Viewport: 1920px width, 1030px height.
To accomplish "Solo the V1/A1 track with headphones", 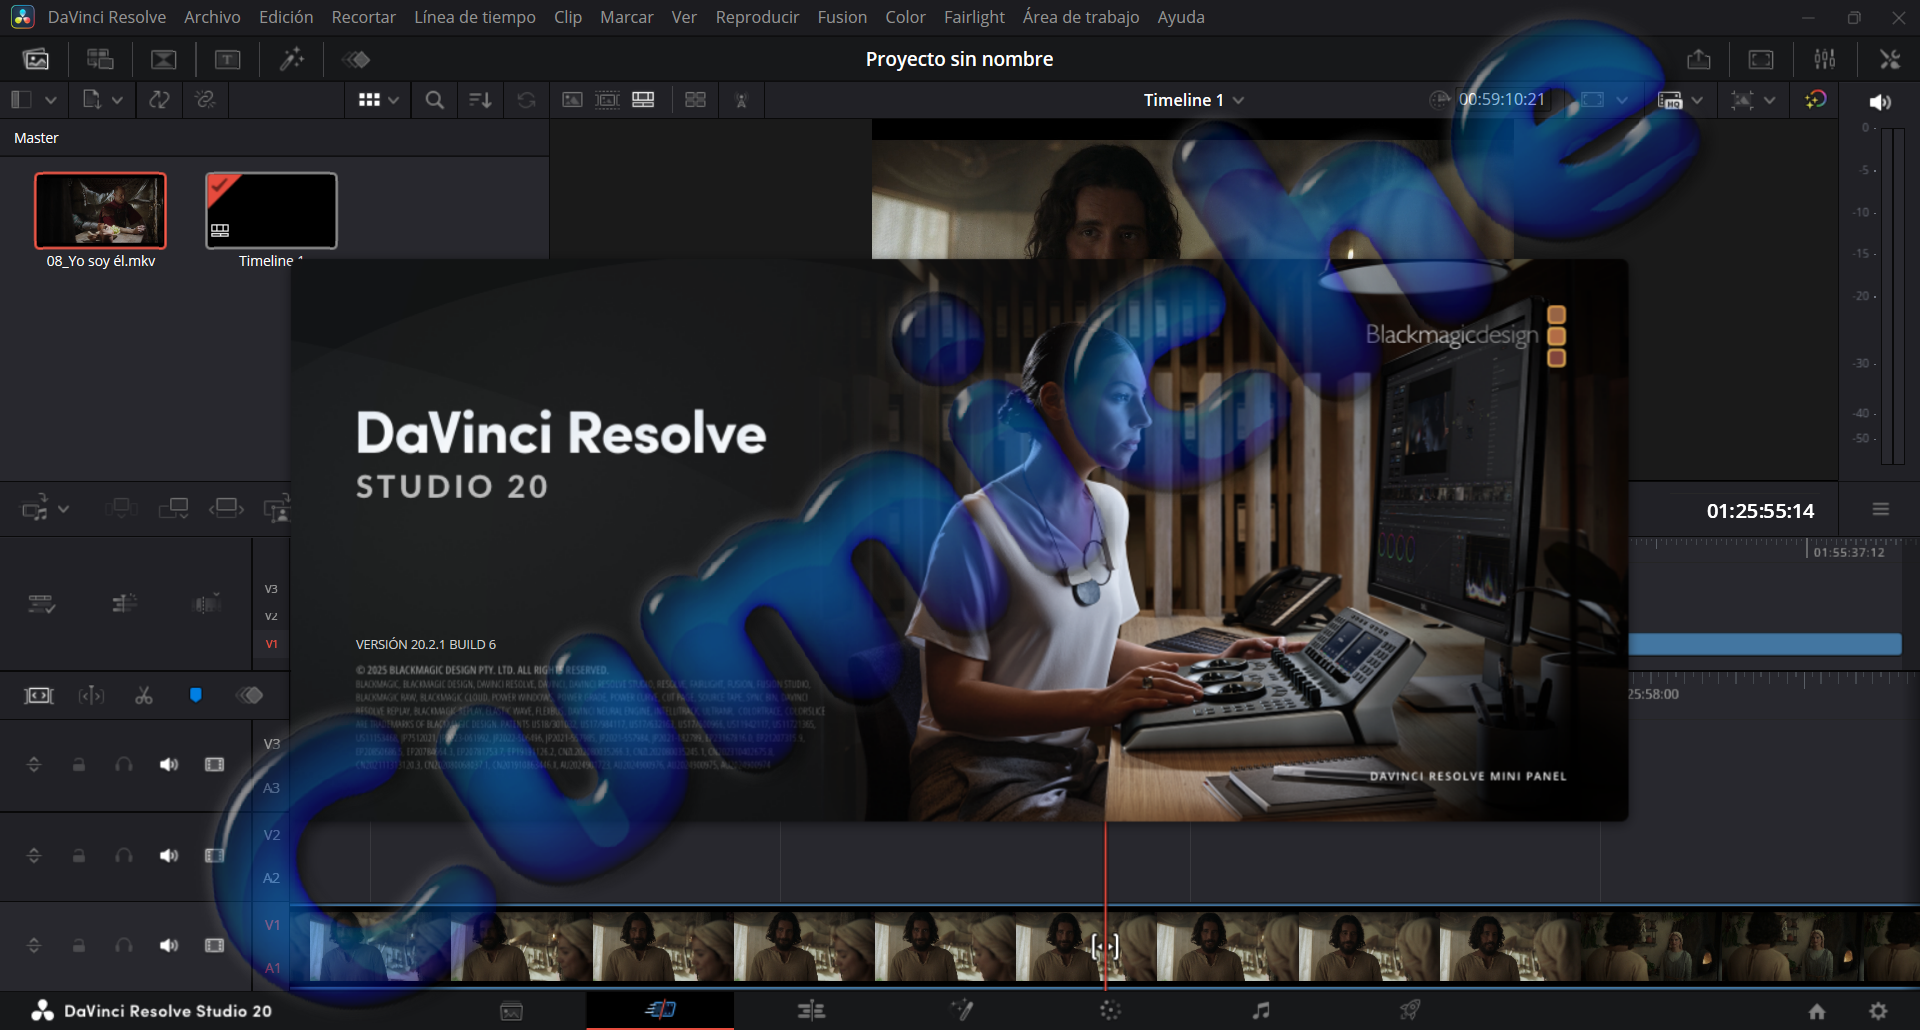I will tap(124, 946).
